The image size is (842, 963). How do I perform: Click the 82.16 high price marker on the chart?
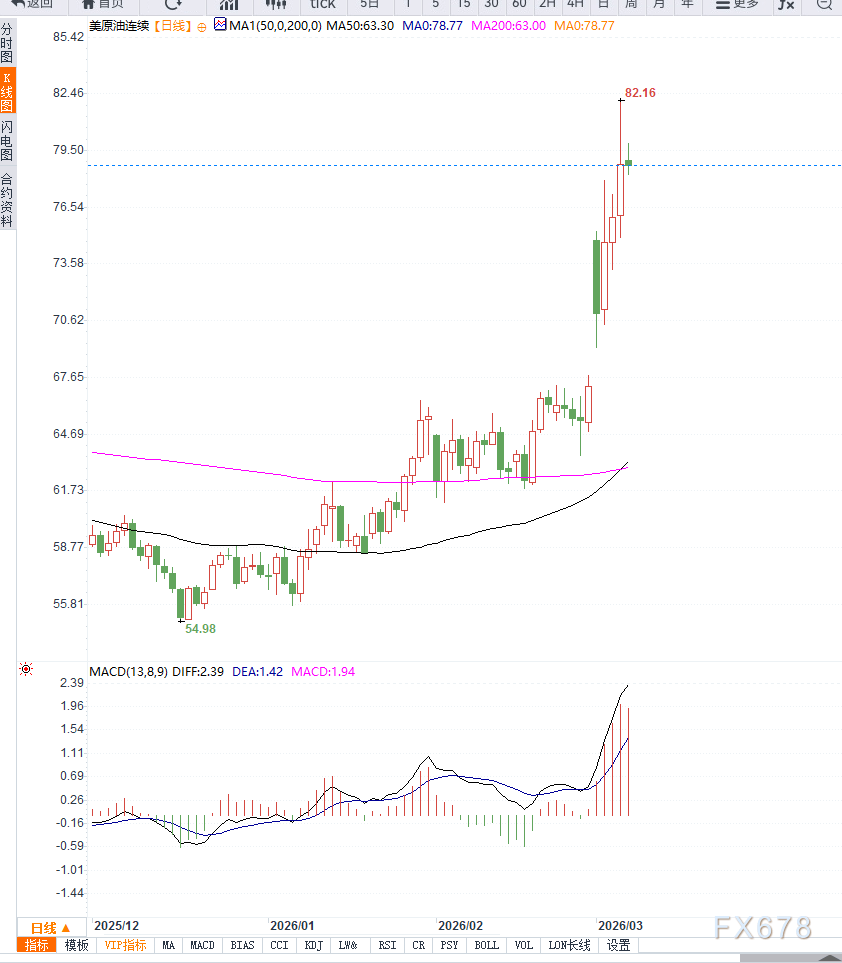tap(640, 93)
